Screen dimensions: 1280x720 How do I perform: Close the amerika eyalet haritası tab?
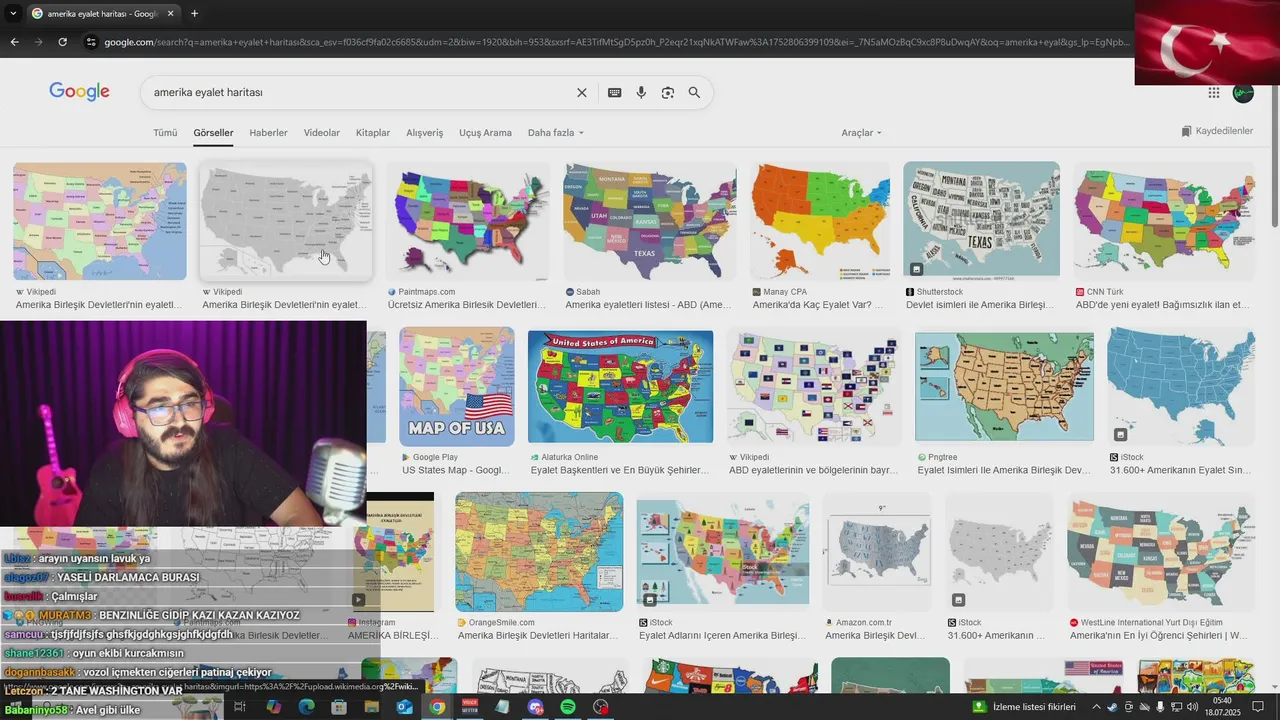[x=170, y=13]
